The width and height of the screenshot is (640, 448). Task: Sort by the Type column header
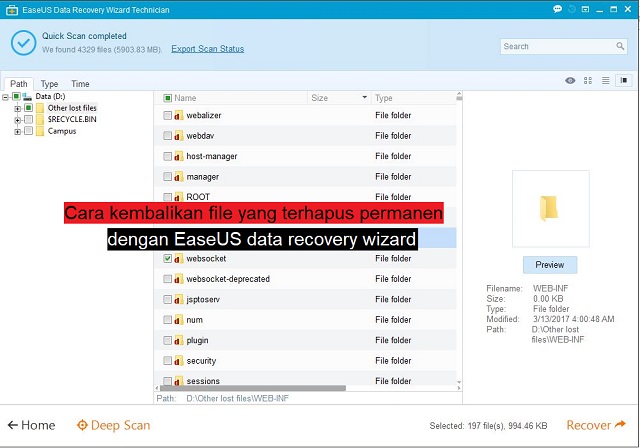(384, 98)
